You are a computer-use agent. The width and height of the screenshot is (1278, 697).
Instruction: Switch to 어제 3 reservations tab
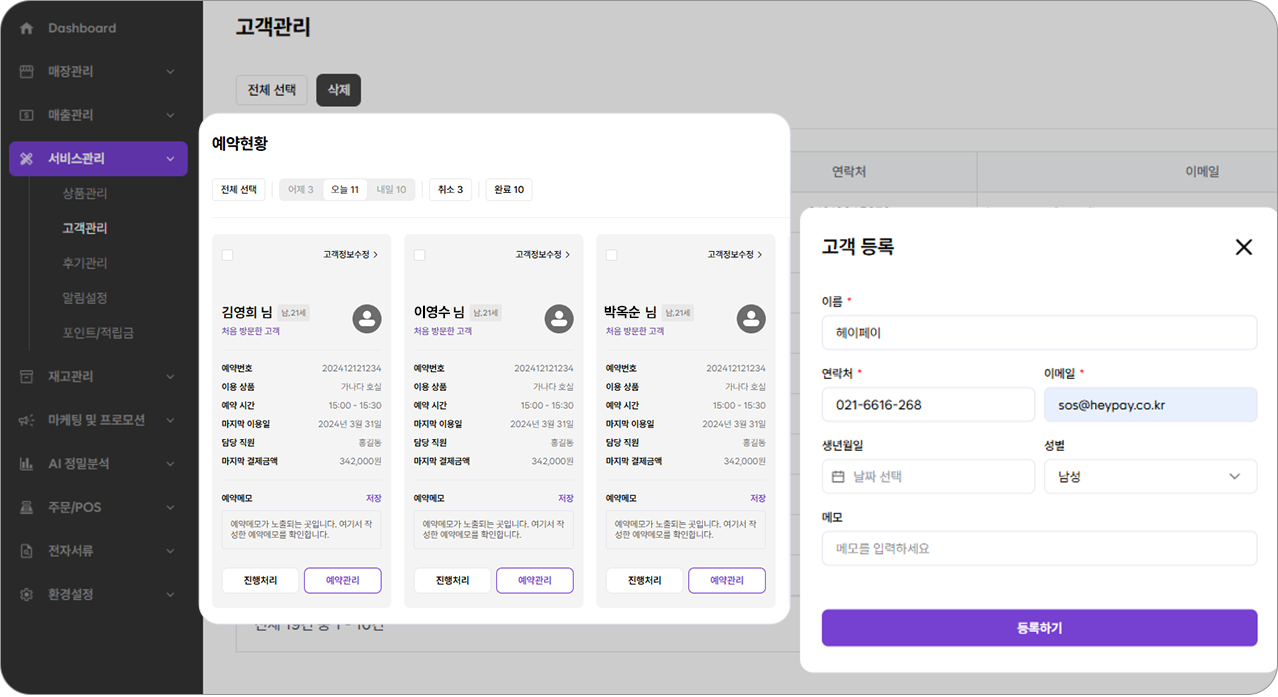point(301,190)
